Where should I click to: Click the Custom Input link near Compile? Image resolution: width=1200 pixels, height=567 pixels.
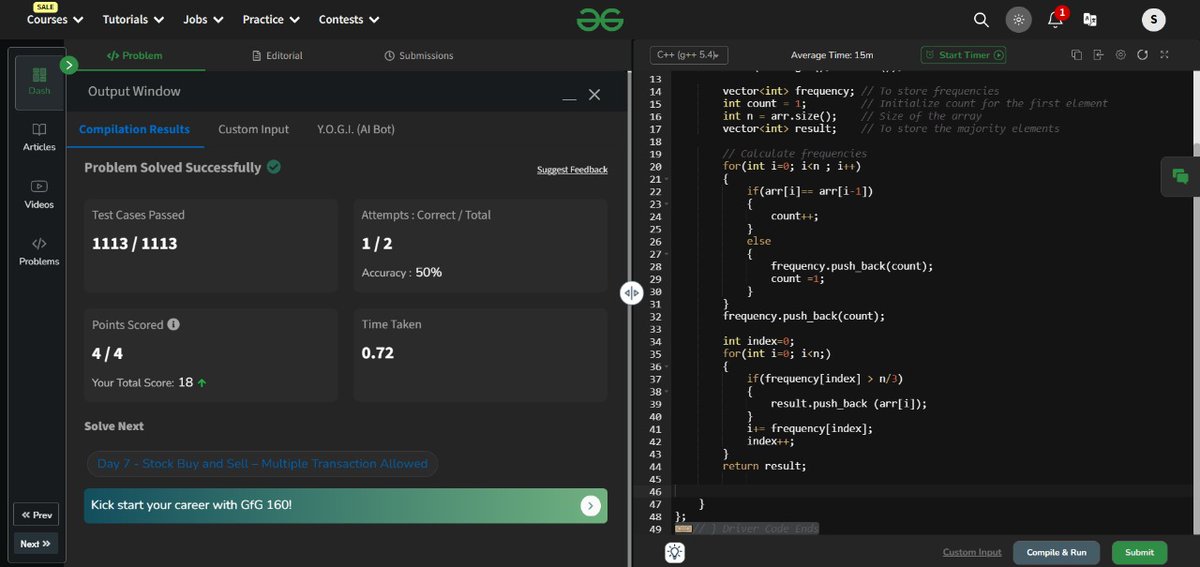tap(972, 552)
